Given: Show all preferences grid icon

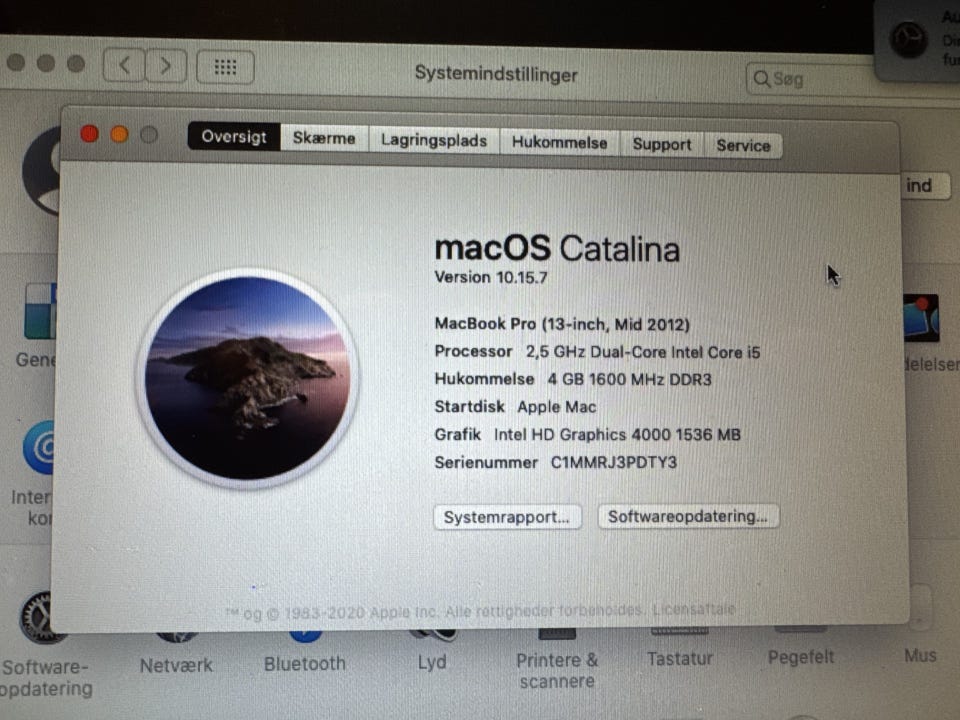Looking at the screenshot, I should (225, 67).
